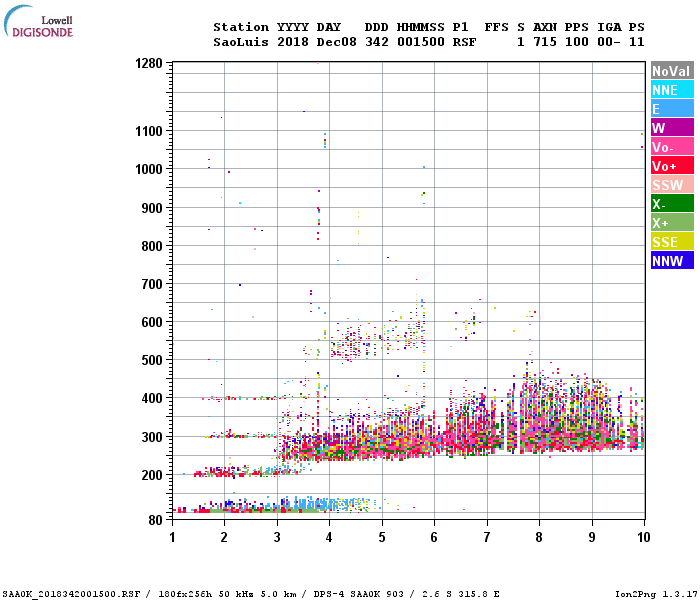700x600 pixels.
Task: Click the Station header label
Action: [241, 27]
